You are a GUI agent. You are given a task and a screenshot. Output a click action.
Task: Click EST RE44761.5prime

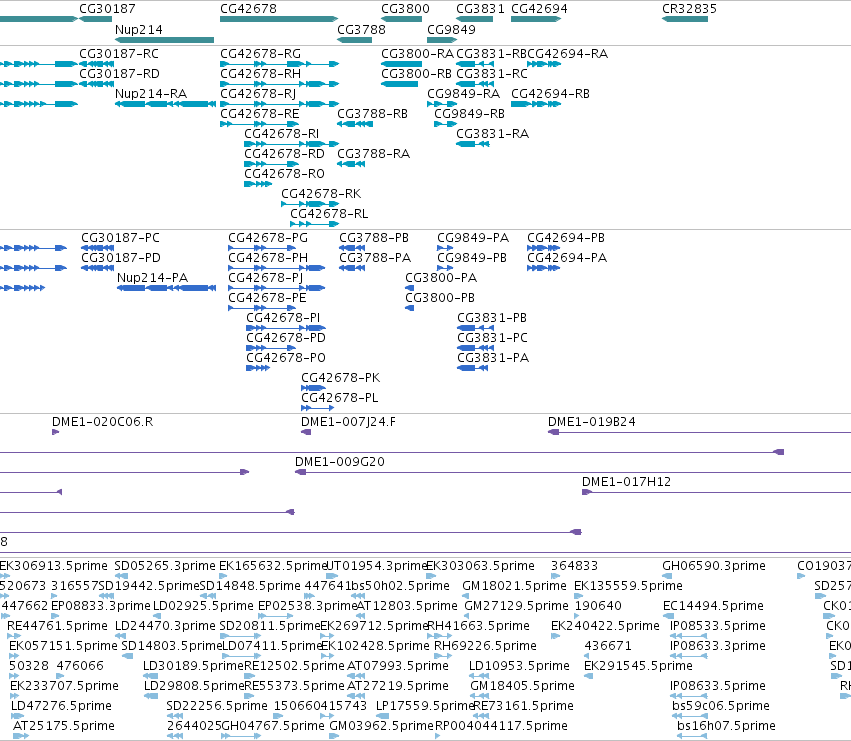coord(57,626)
